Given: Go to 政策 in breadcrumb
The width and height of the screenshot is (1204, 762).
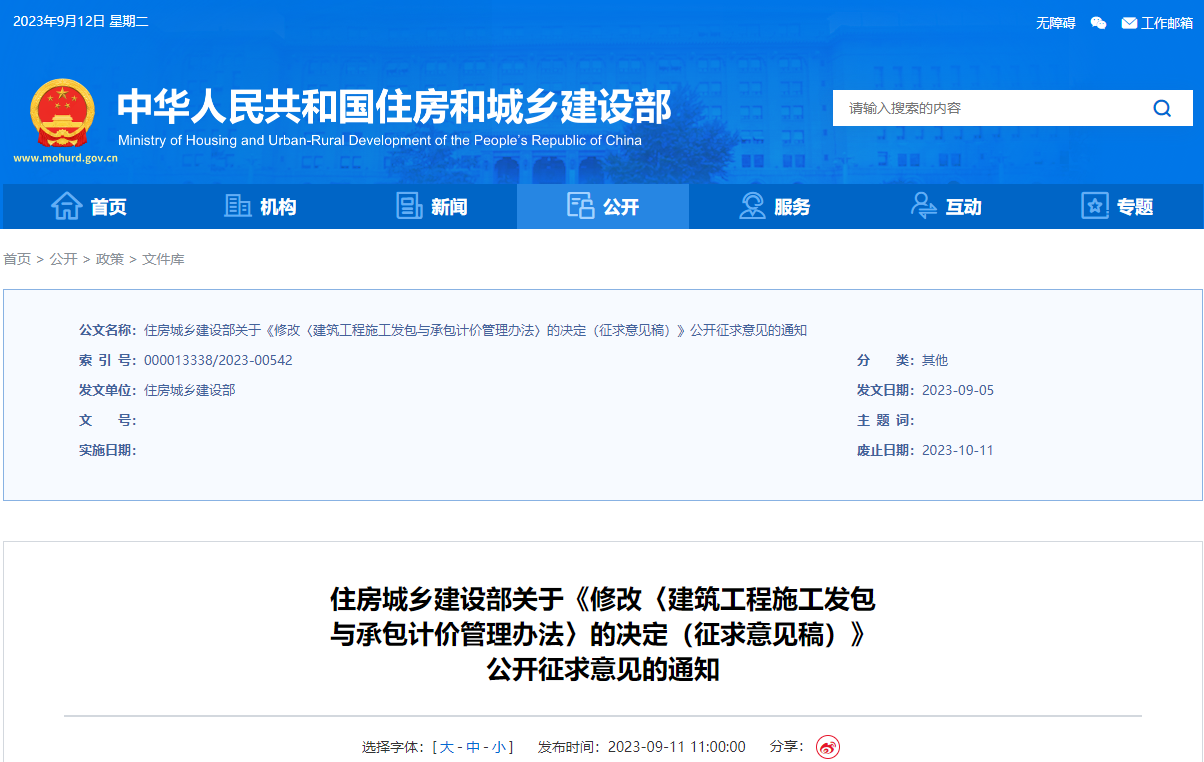Looking at the screenshot, I should [110, 259].
